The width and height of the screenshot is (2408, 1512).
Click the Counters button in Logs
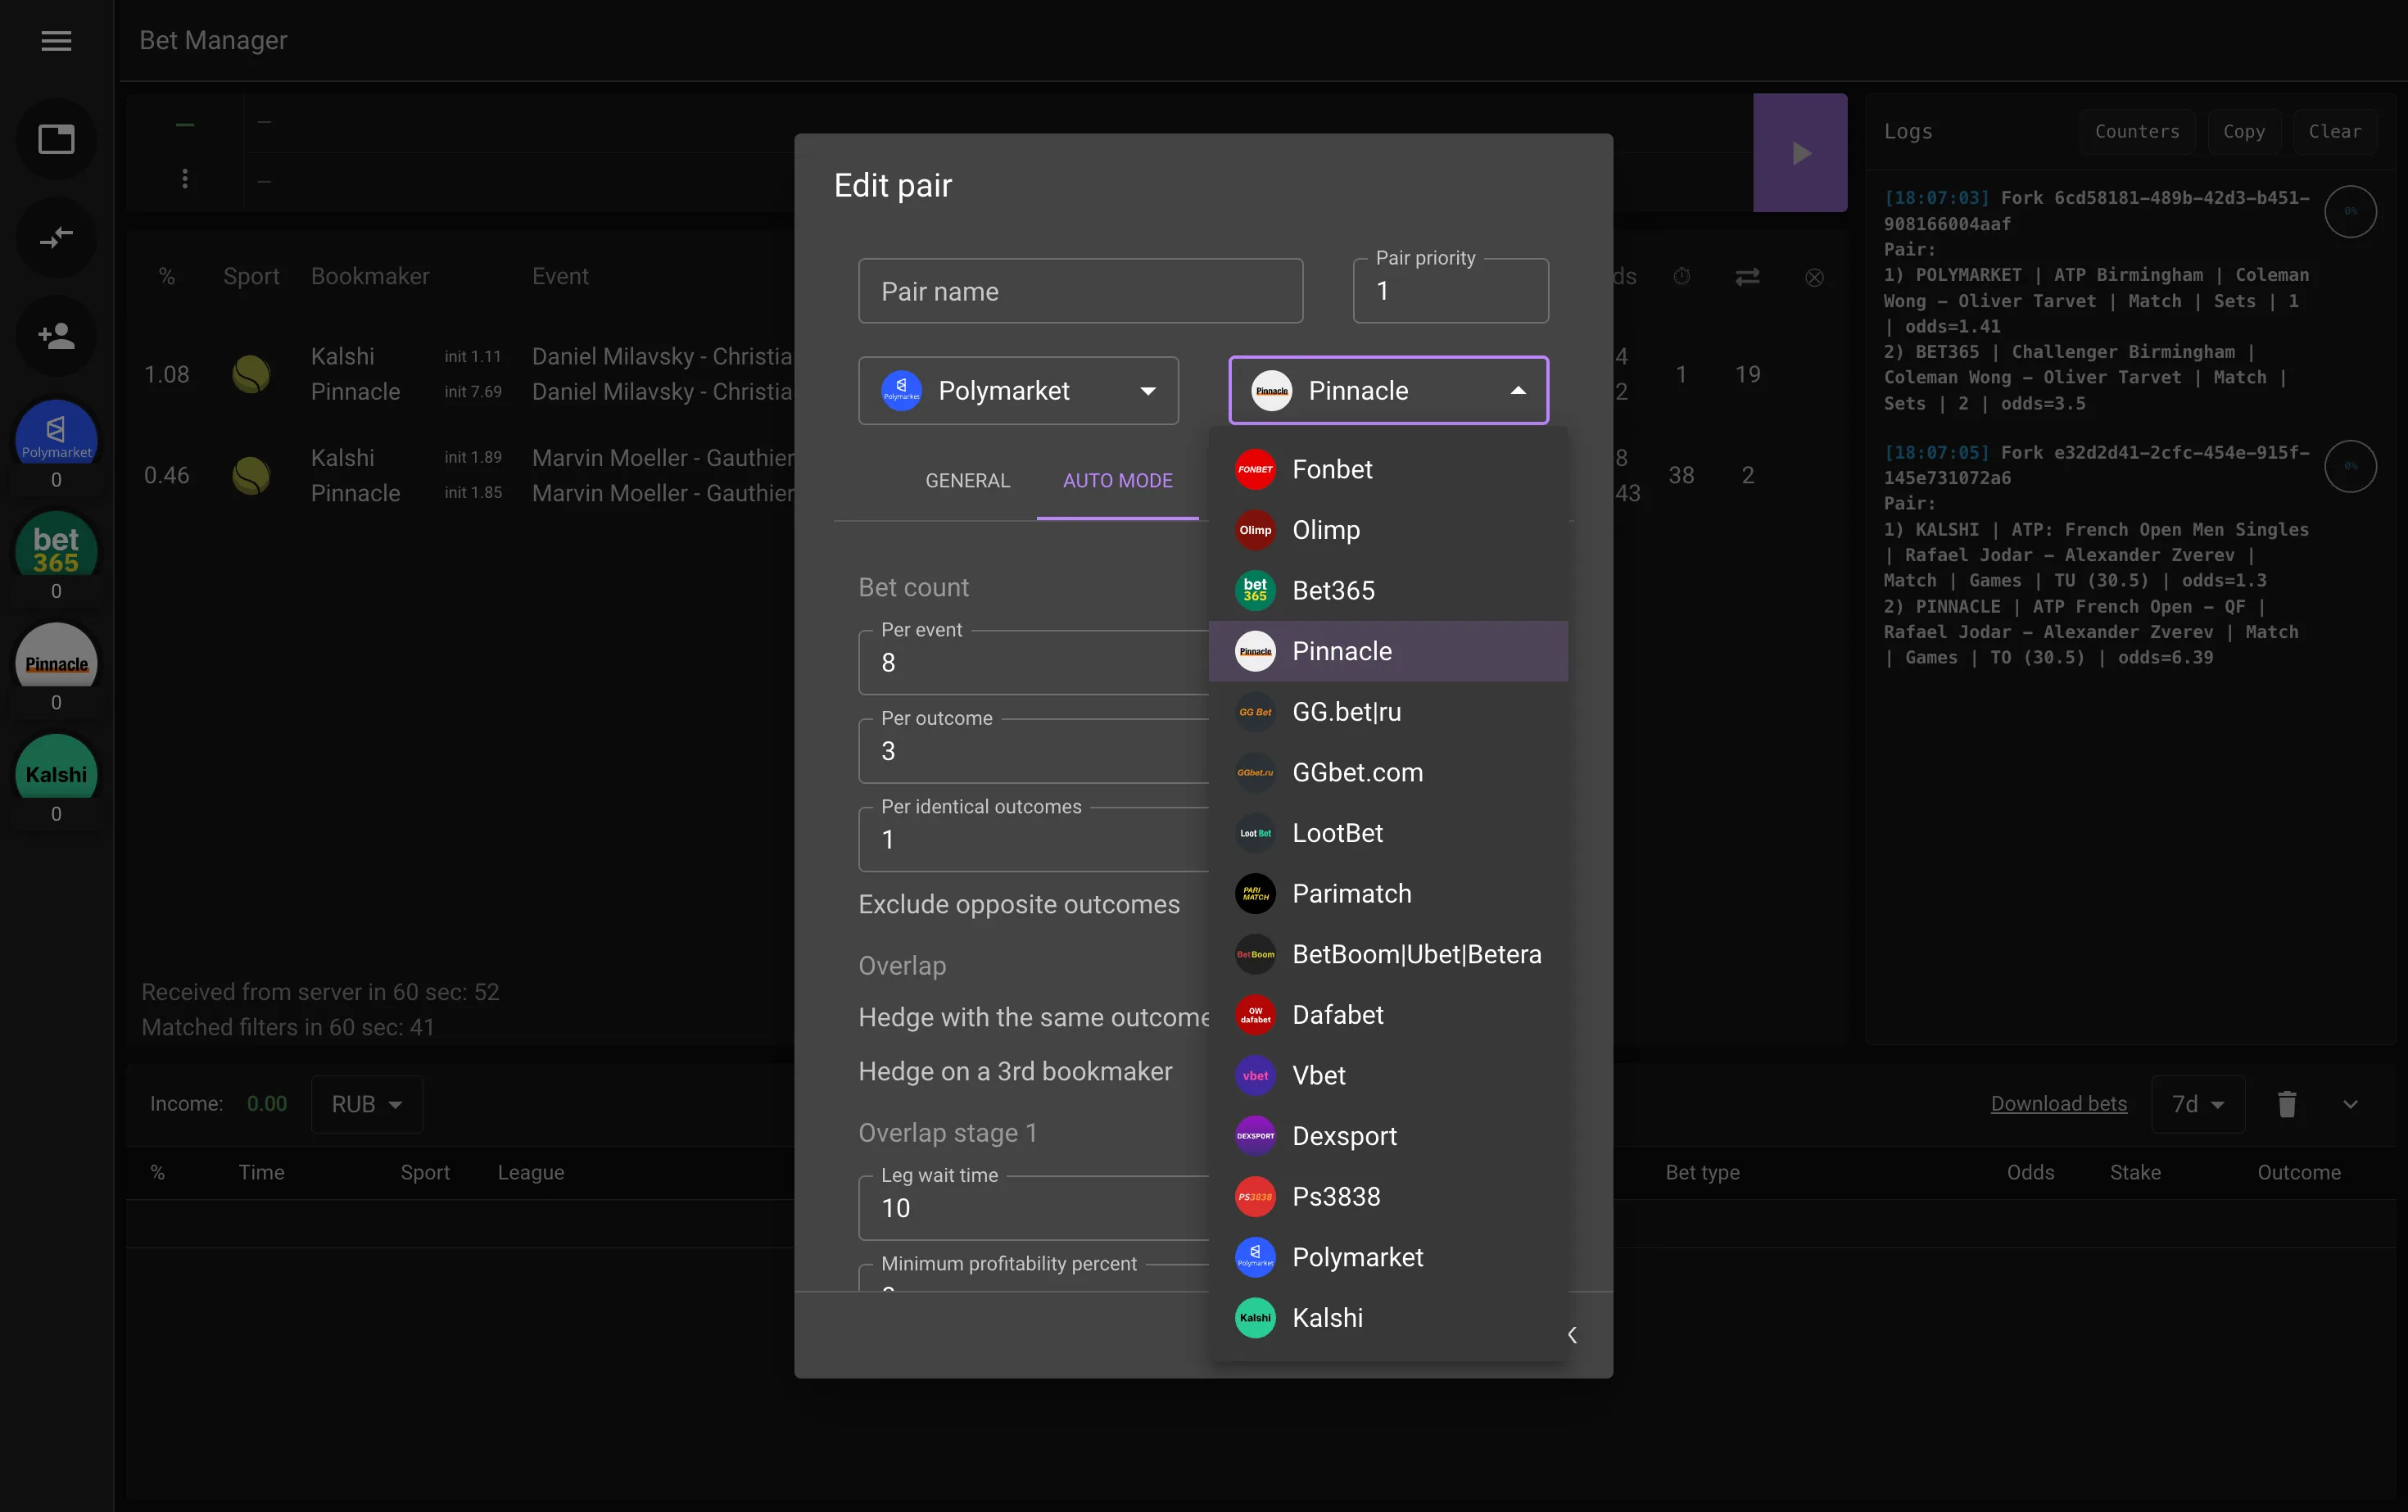[x=2137, y=131]
